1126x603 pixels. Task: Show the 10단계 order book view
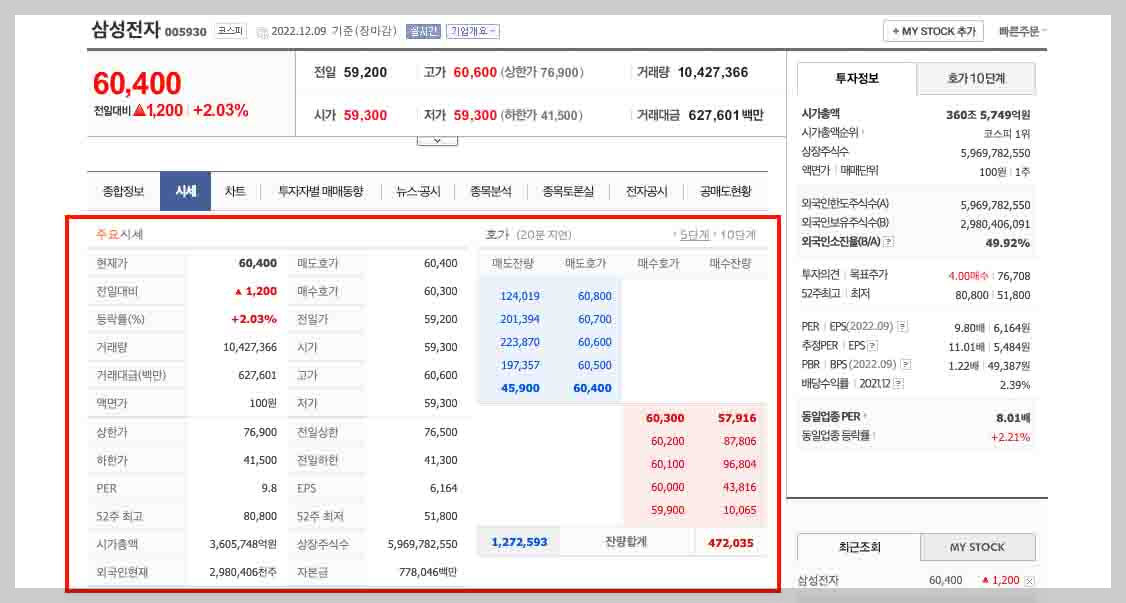(738, 235)
